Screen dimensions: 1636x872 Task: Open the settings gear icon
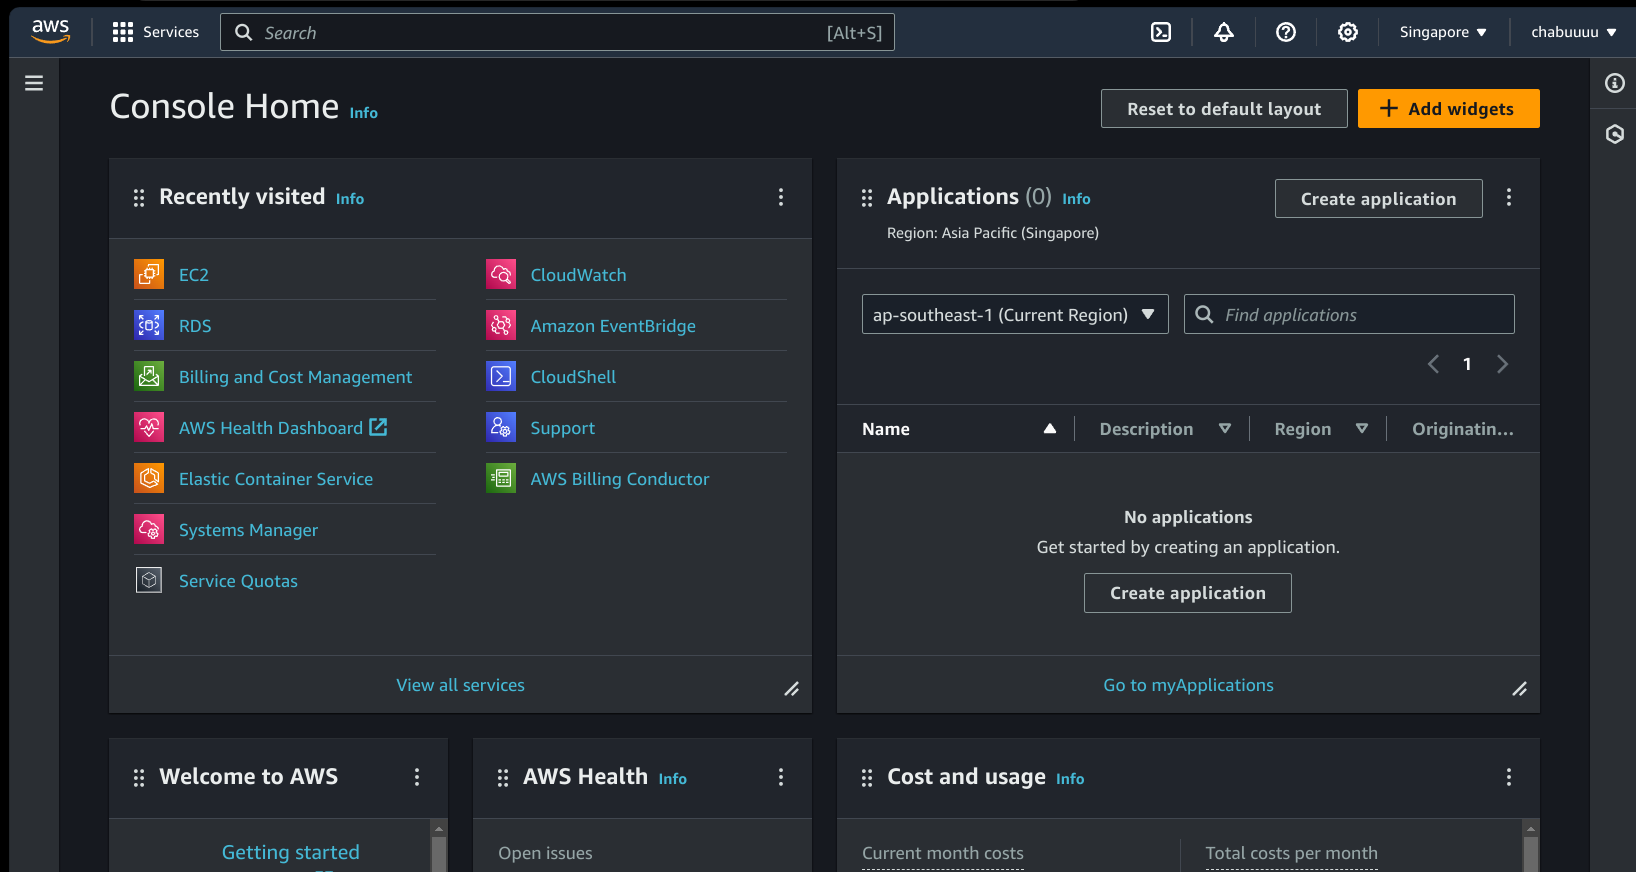[1348, 32]
